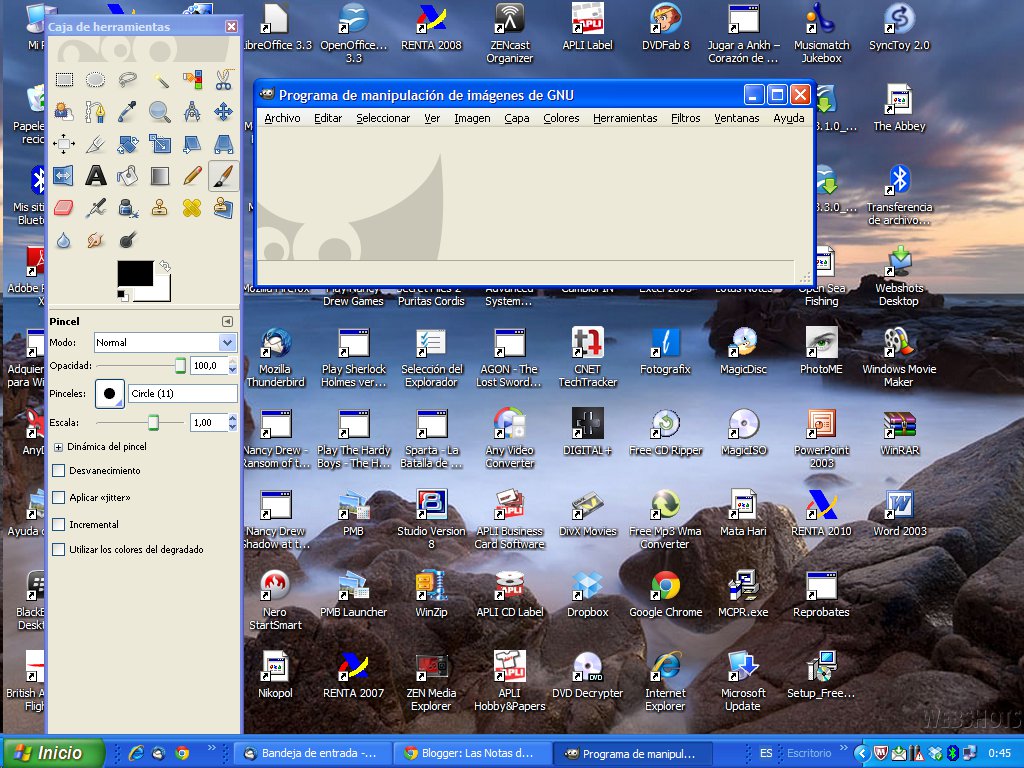Viewport: 1024px width, 768px height.
Task: Select the Crop knife tool
Action: coord(96,144)
